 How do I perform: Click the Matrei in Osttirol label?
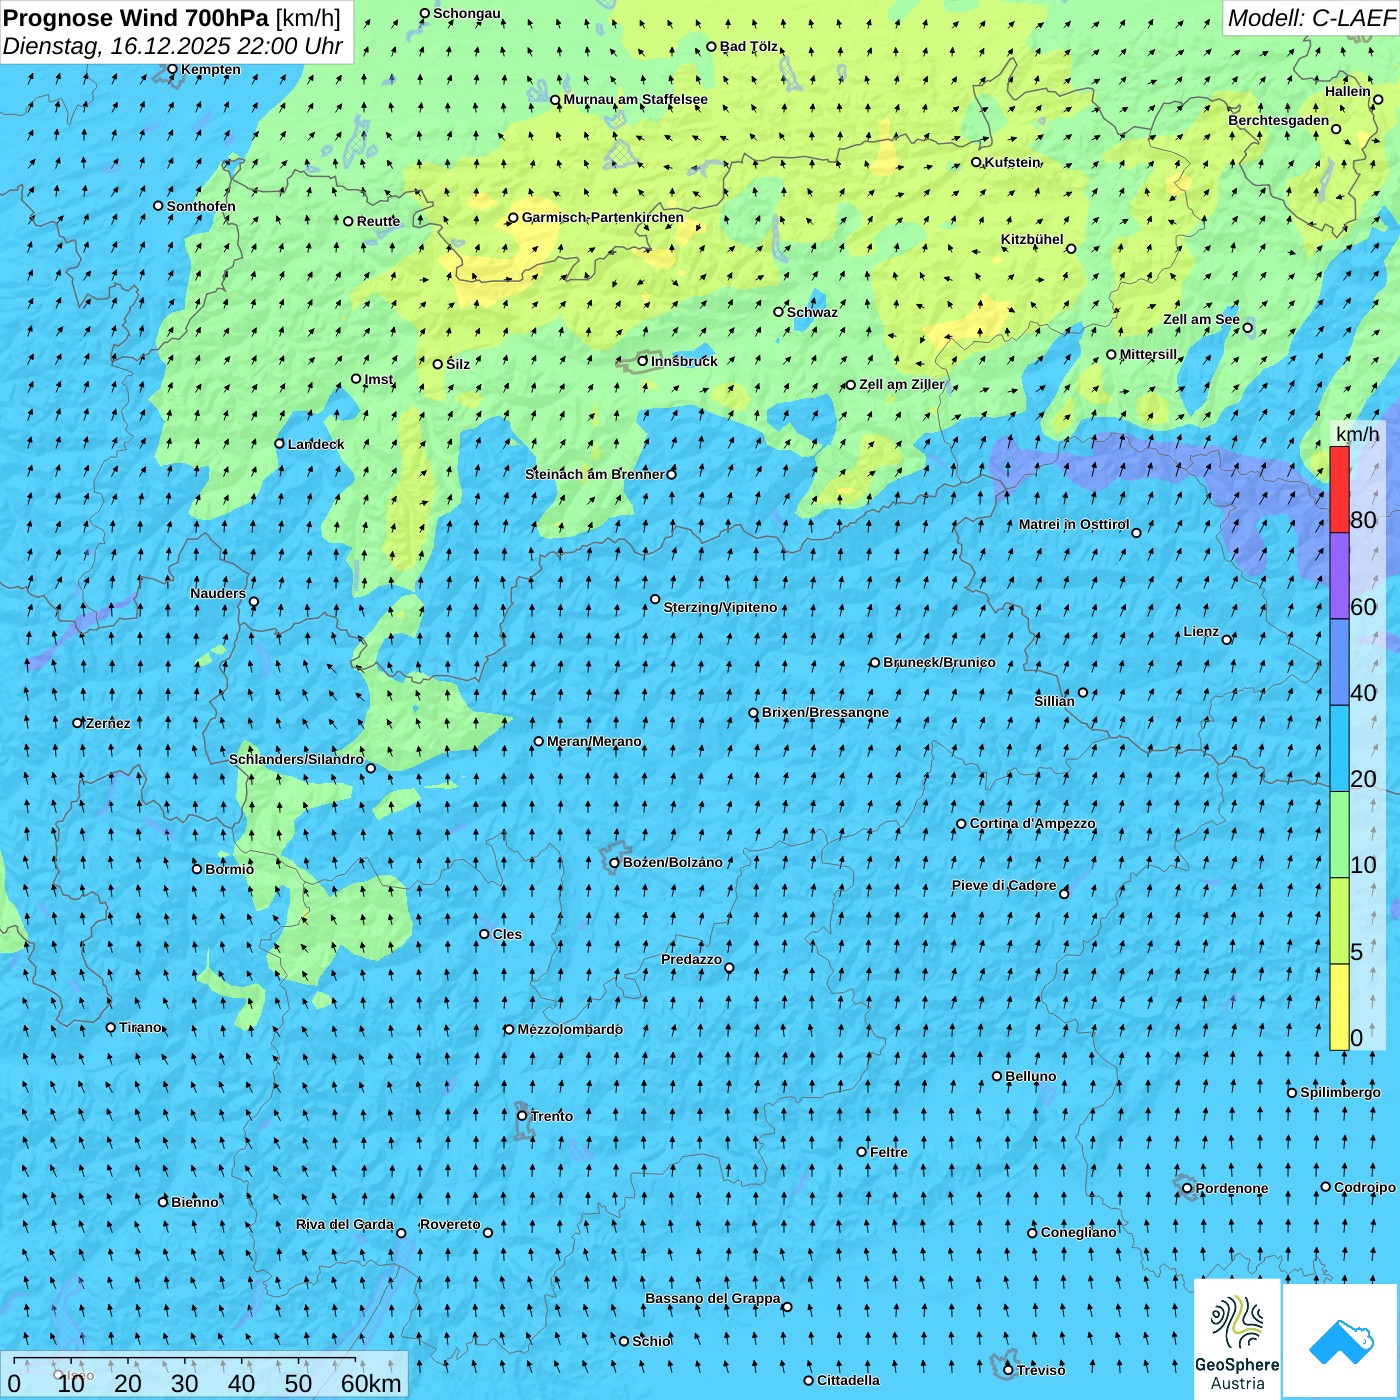[x=1073, y=525]
